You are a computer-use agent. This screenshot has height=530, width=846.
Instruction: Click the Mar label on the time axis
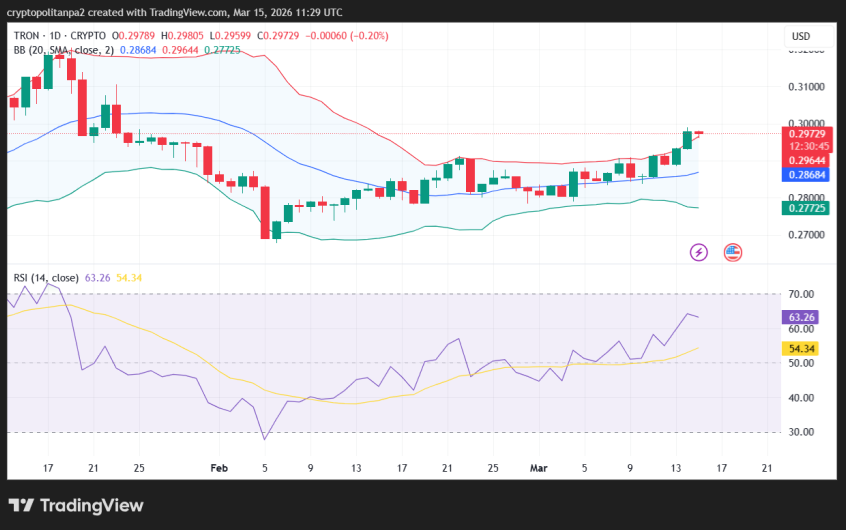point(540,467)
